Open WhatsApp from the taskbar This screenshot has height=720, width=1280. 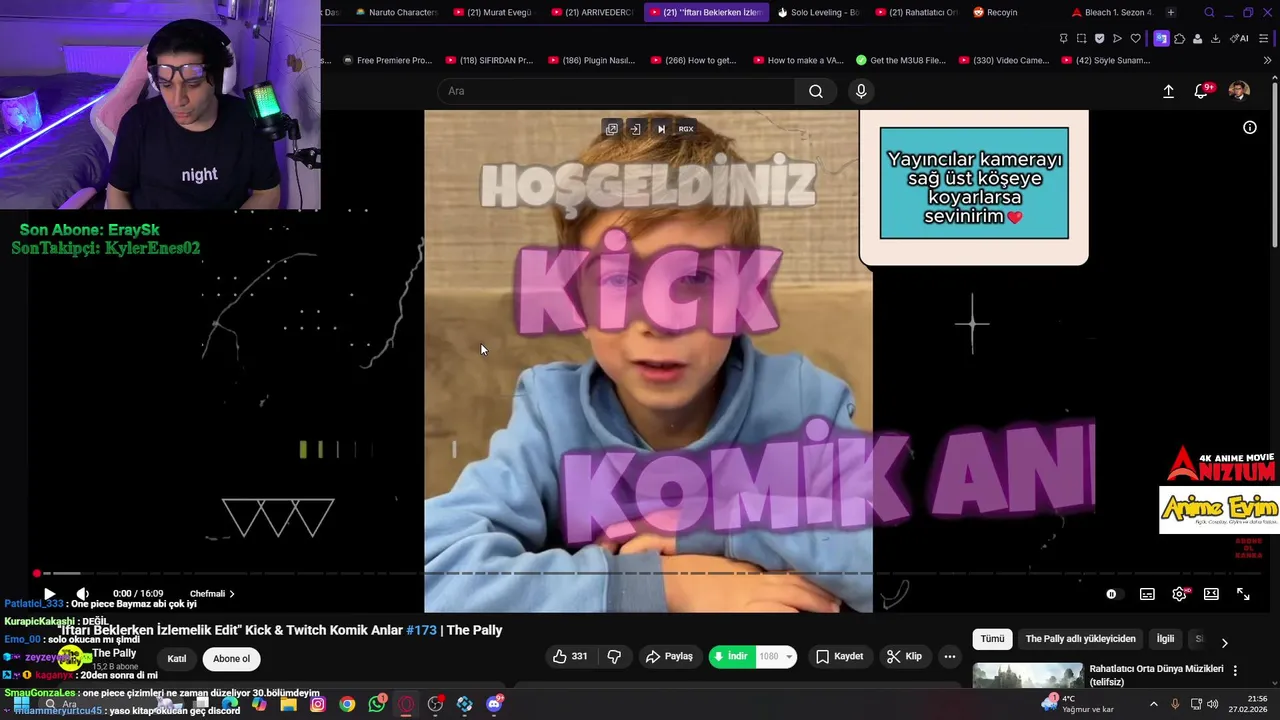click(377, 704)
